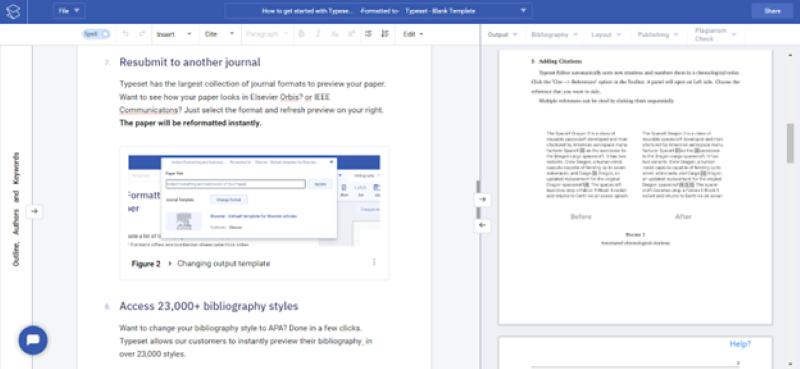Click the Figure 2 screenshot thumbnail
800x369 pixels.
pos(254,201)
